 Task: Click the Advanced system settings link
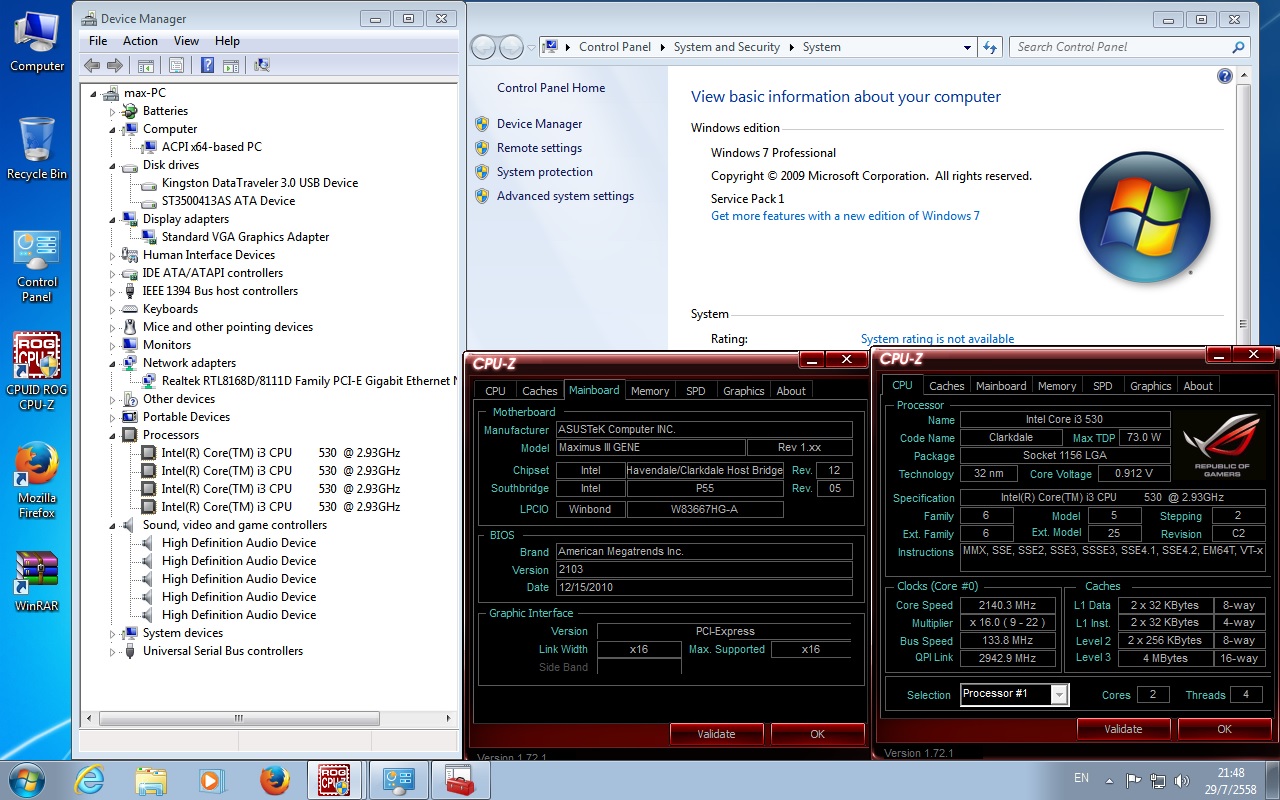tap(565, 196)
